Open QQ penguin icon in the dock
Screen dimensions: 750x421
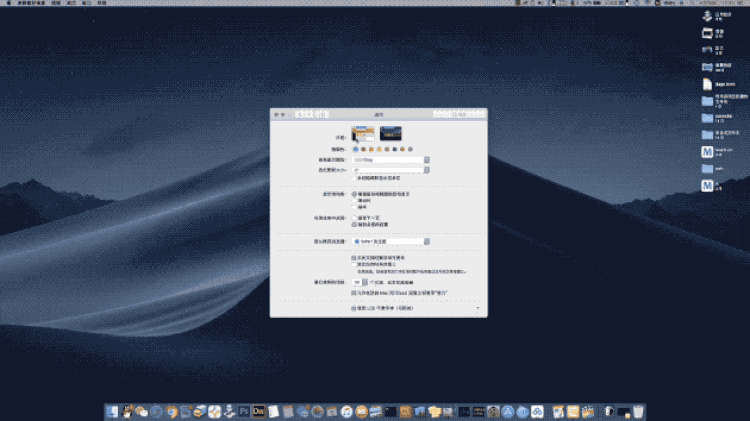(127, 411)
